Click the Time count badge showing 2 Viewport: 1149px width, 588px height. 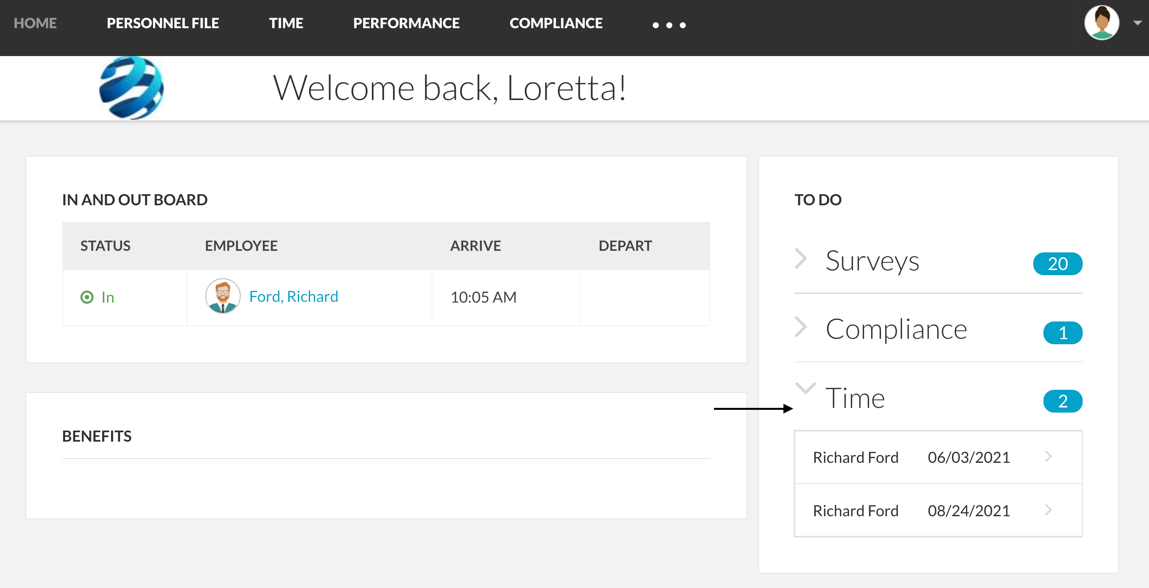pyautogui.click(x=1063, y=401)
